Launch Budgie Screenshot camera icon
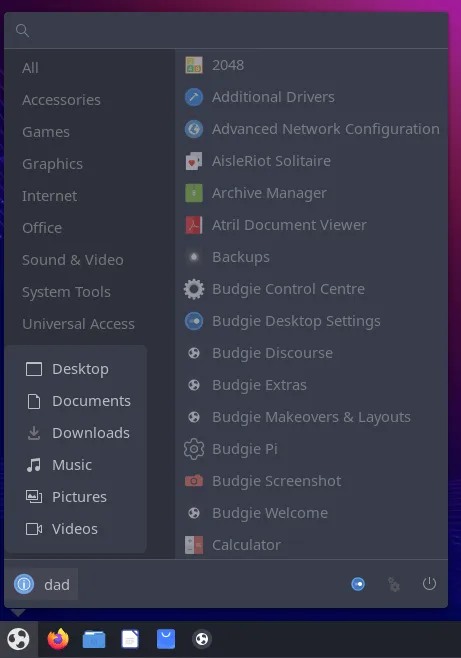 [194, 481]
